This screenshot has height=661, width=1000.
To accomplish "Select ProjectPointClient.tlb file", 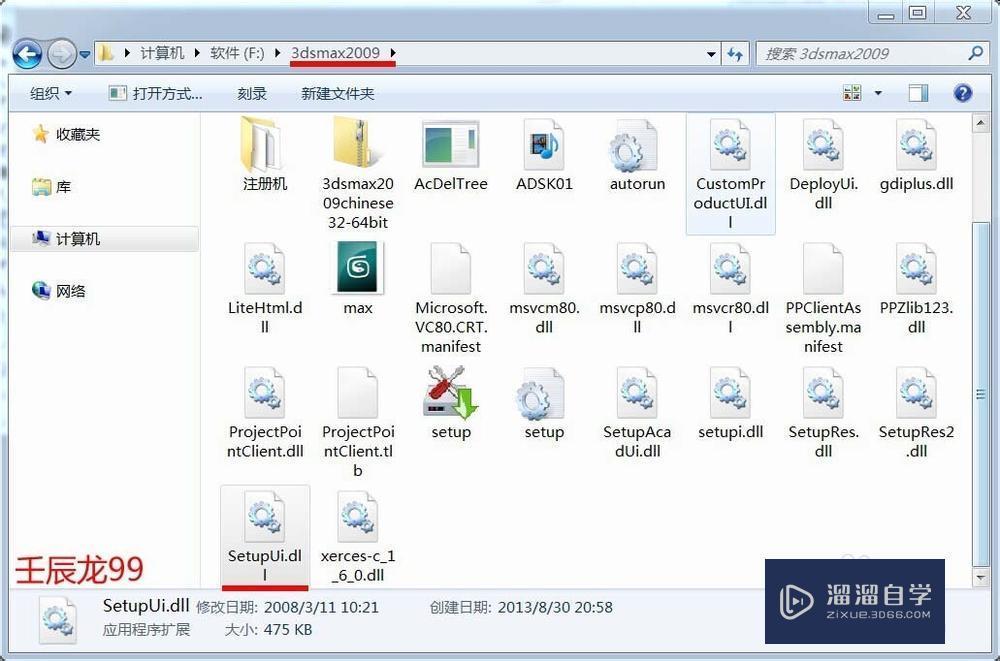I will (358, 422).
